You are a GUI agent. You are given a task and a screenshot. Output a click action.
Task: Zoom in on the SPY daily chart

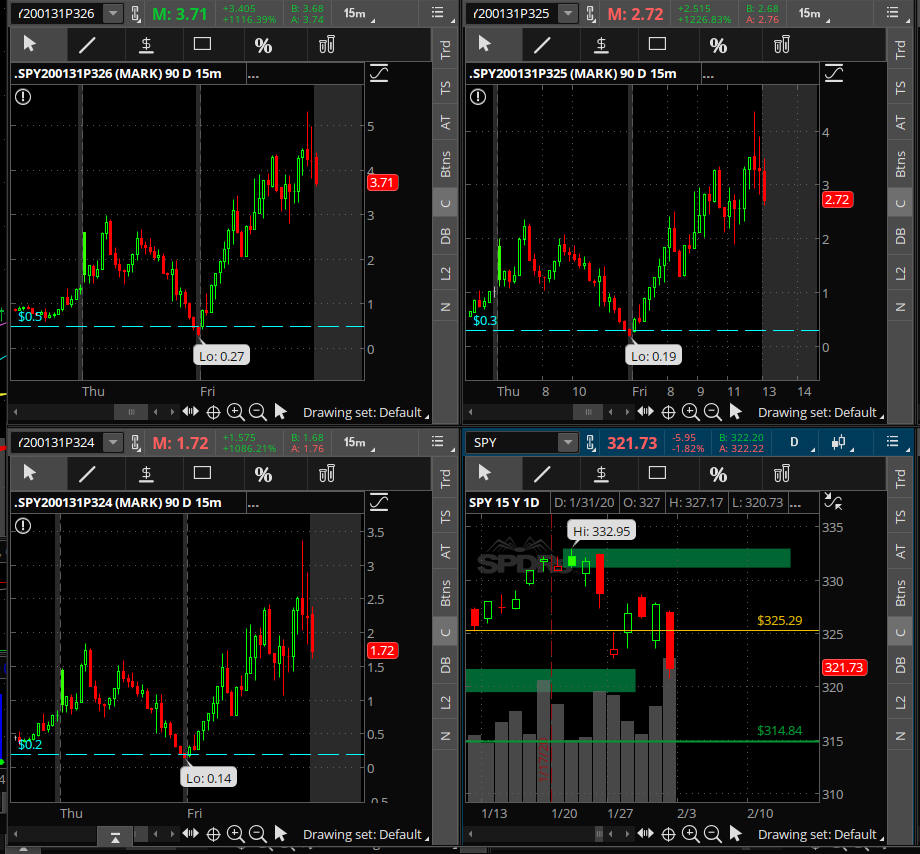690,833
